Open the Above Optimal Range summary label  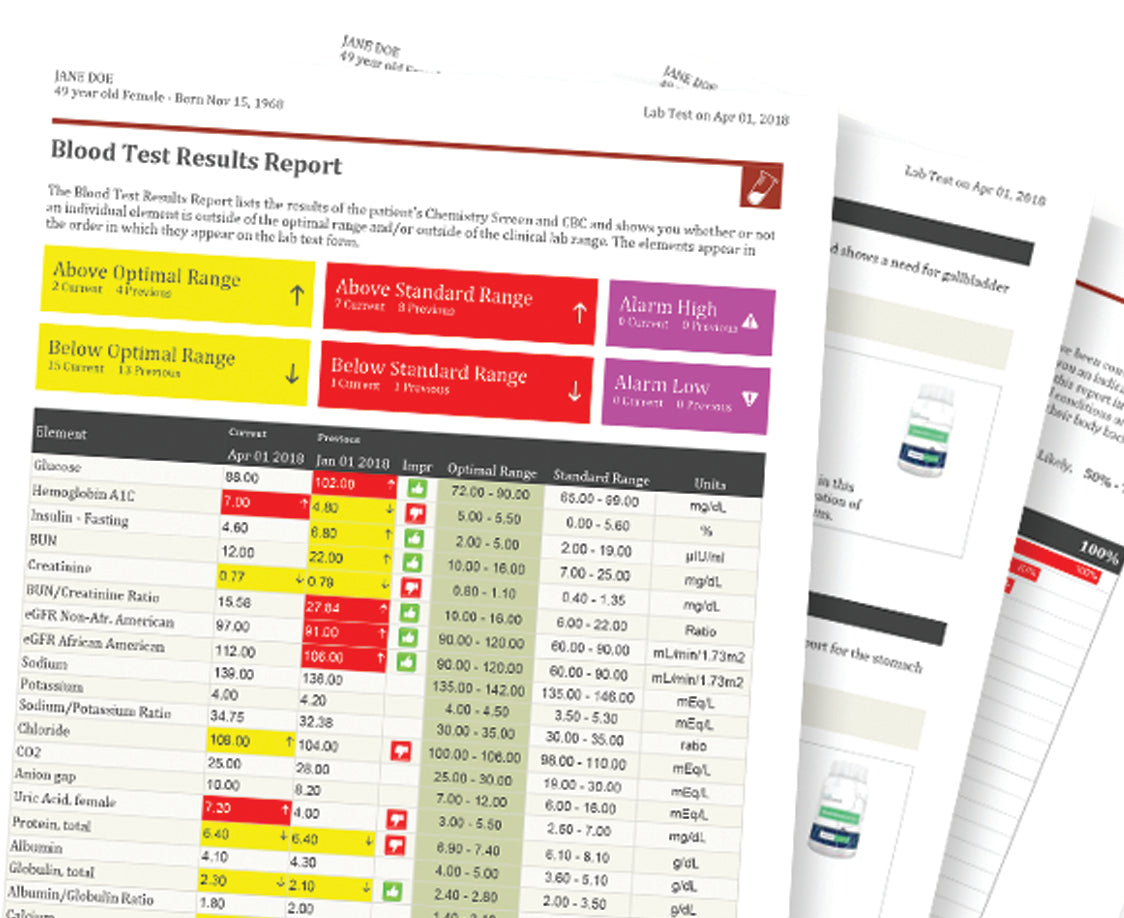[147, 274]
